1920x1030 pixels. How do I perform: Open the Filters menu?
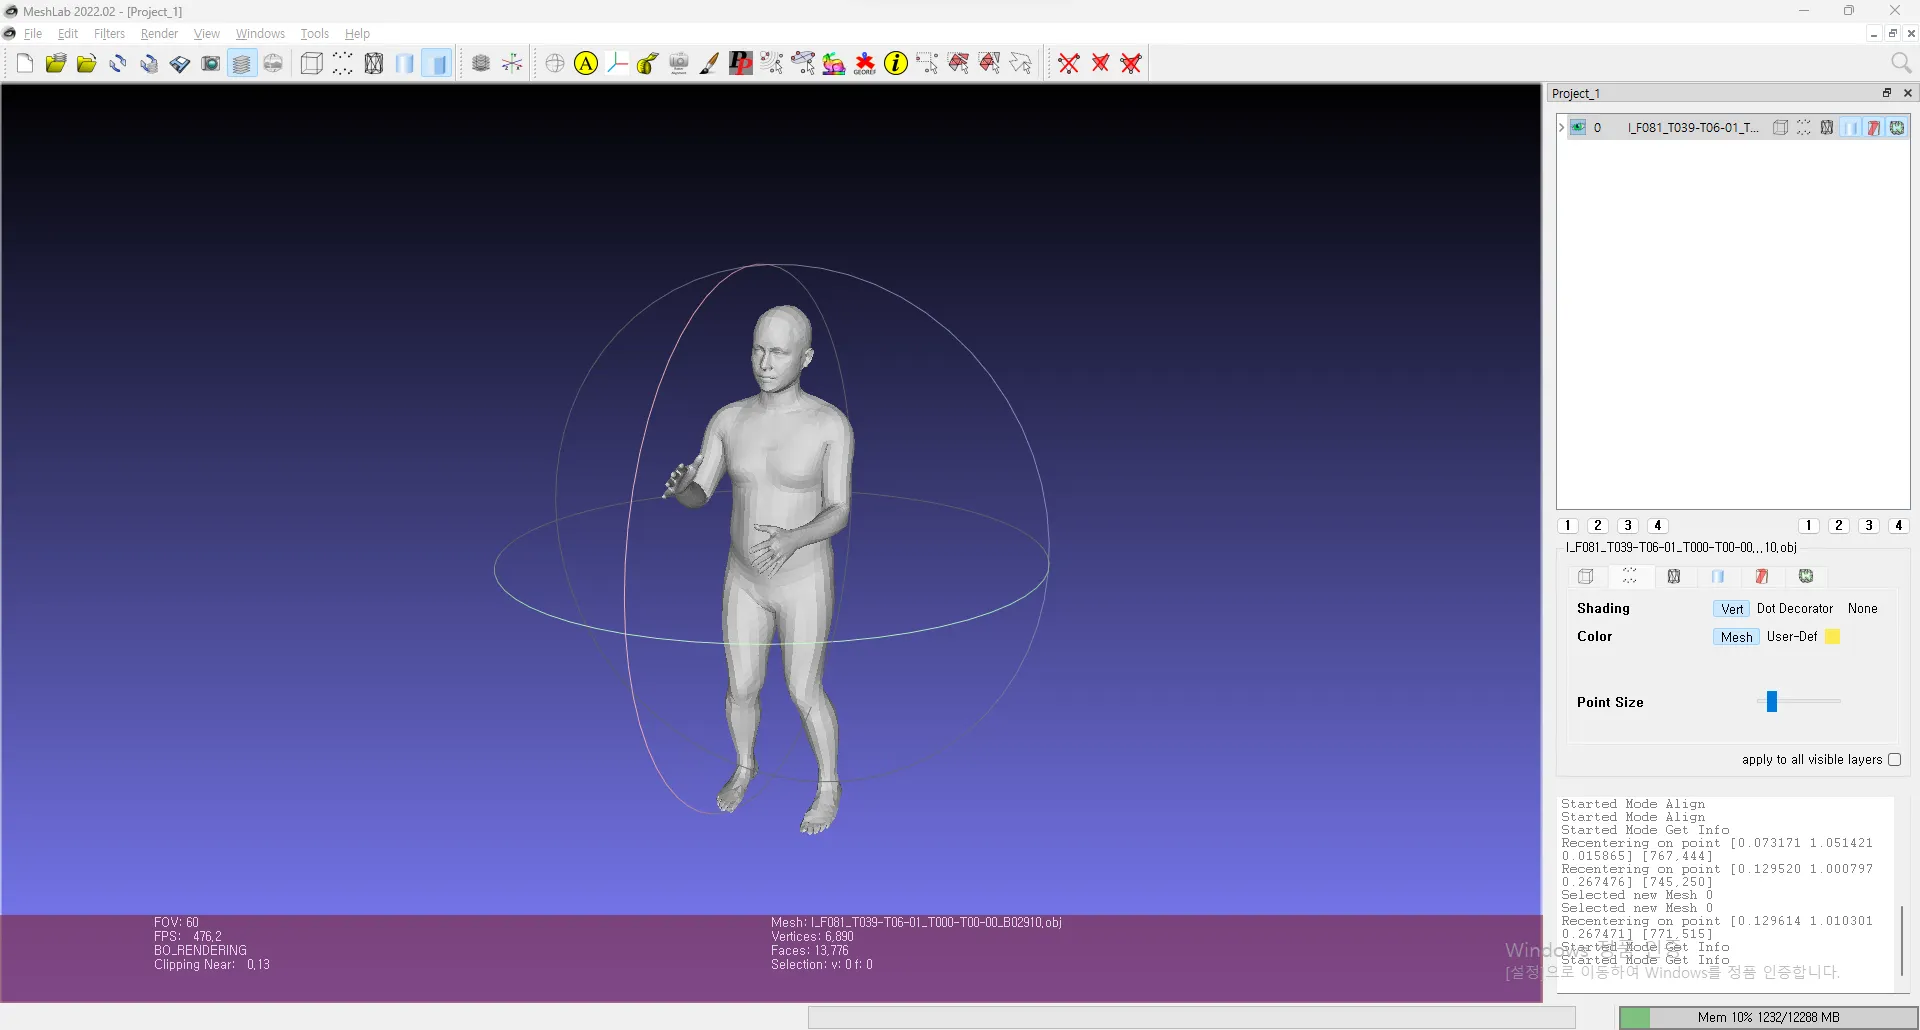[109, 34]
